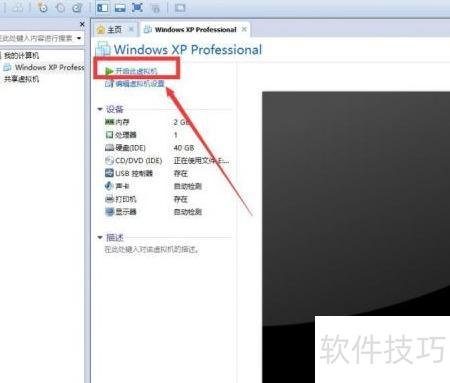Enter full screen mode icon
Screen dimensions: 450x383
click(x=137, y=8)
